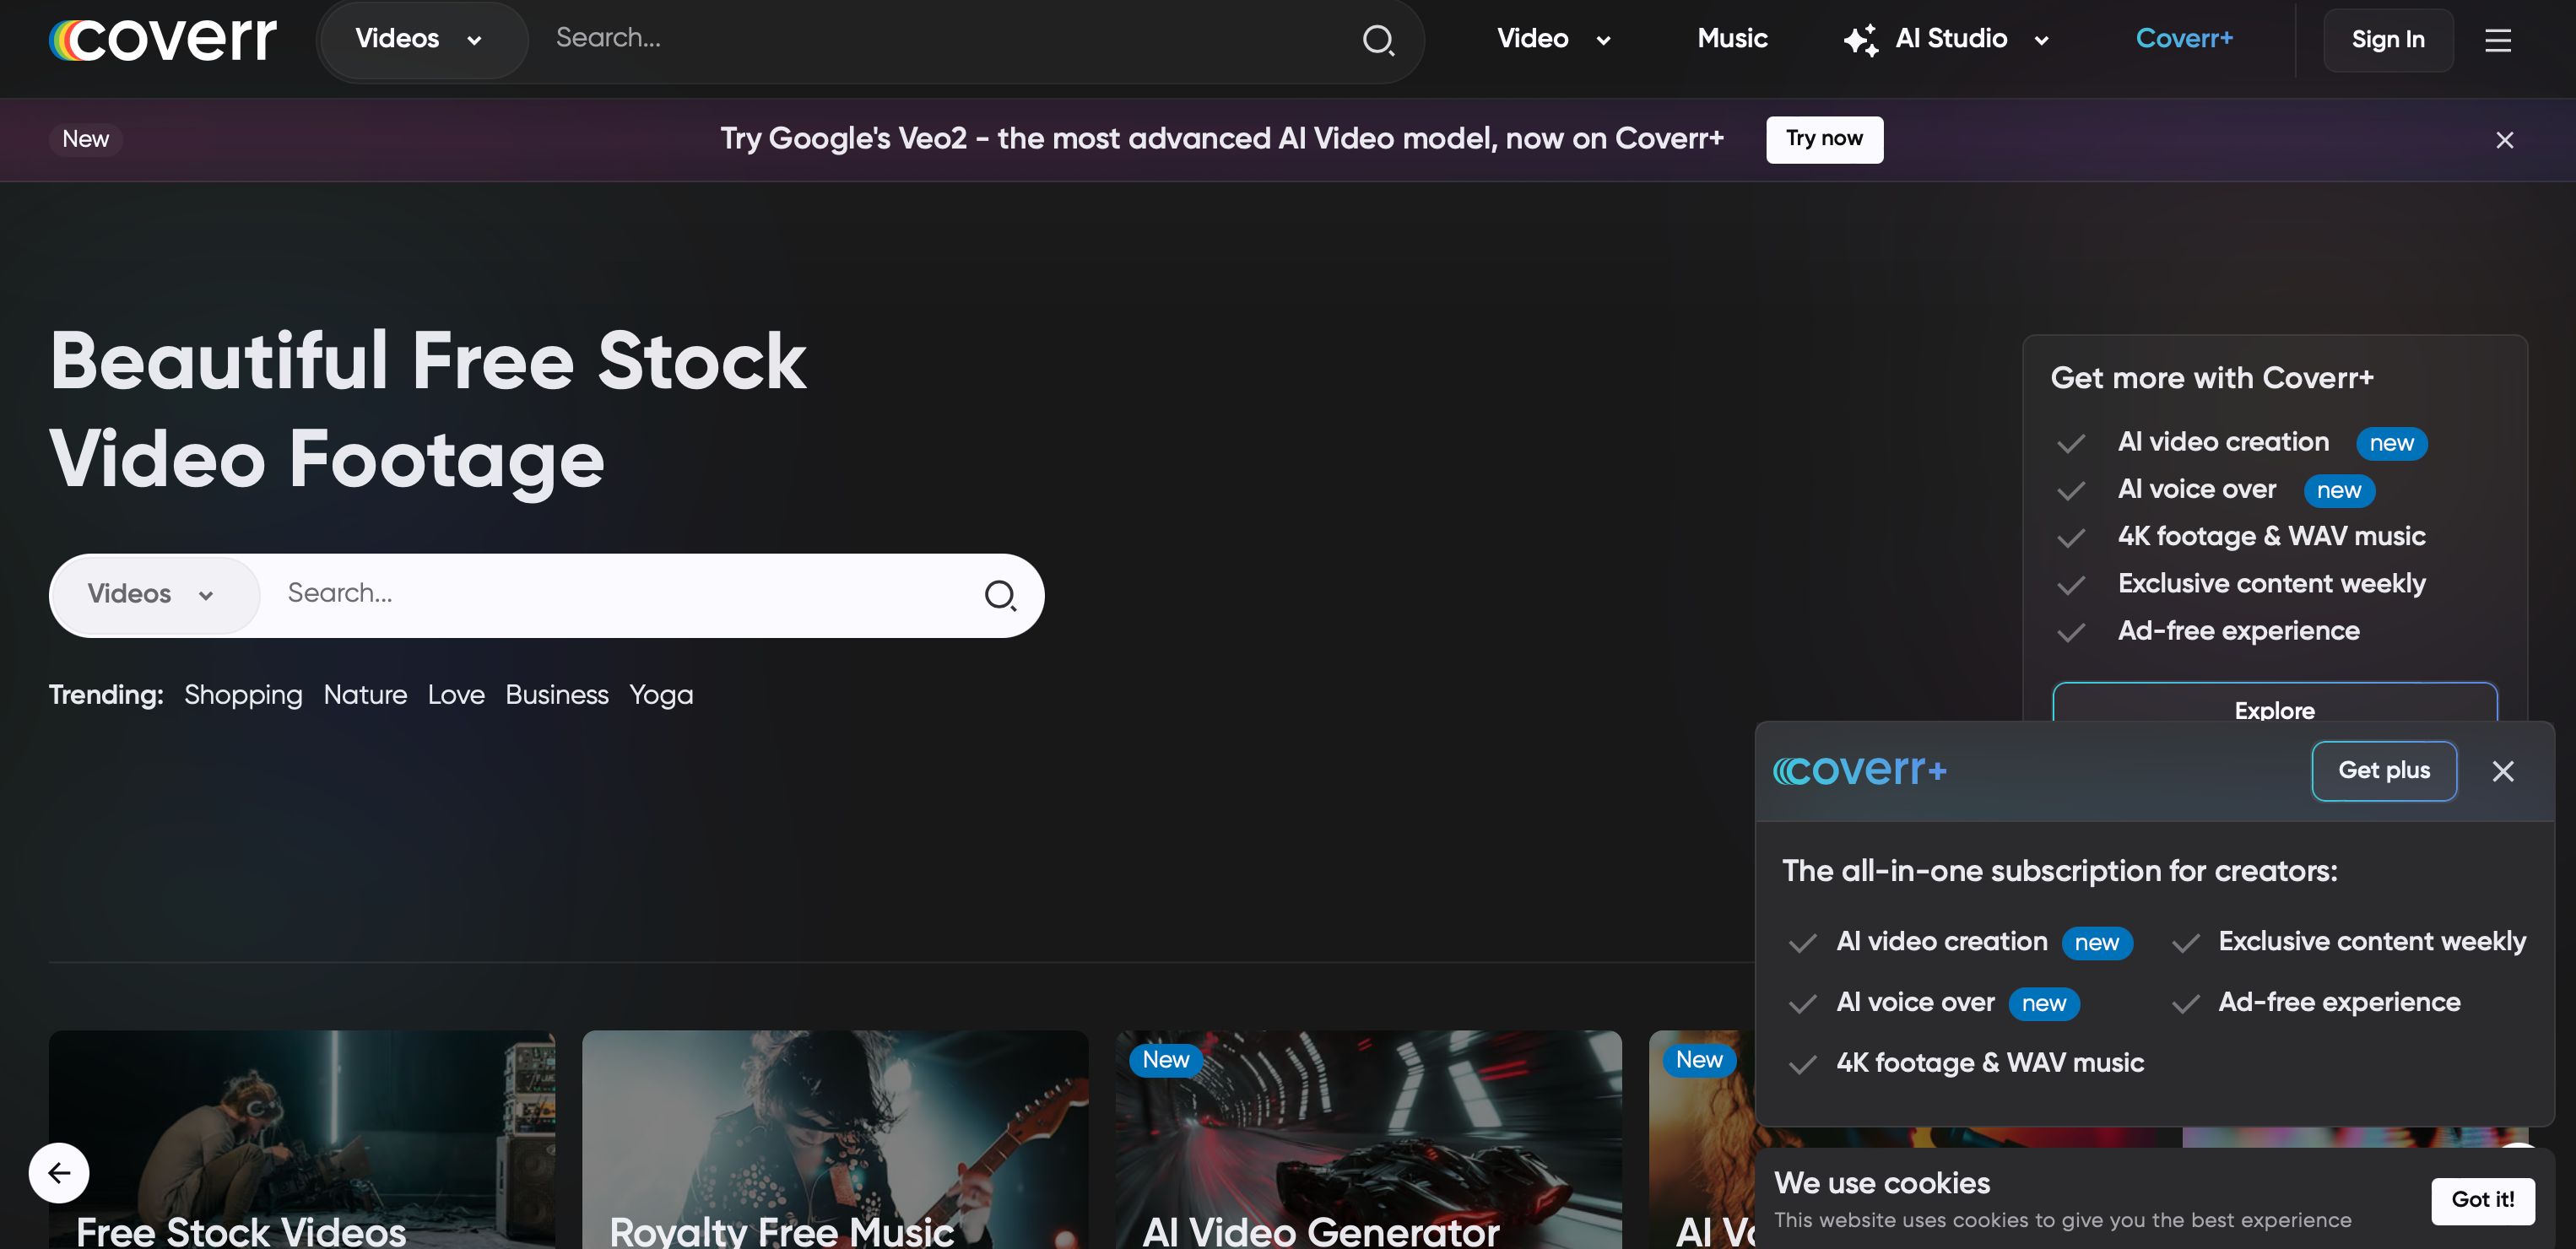Screen dimensions: 2576x1249
Task: Close the Coverr+ subscription popup
Action: coord(2502,771)
